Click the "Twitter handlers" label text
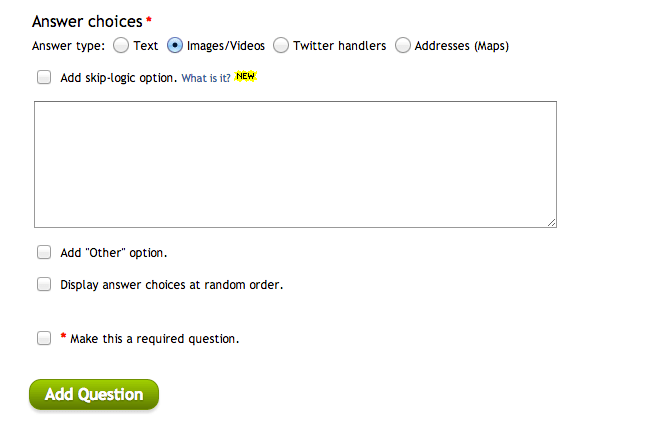The image size is (655, 423). pos(339,45)
